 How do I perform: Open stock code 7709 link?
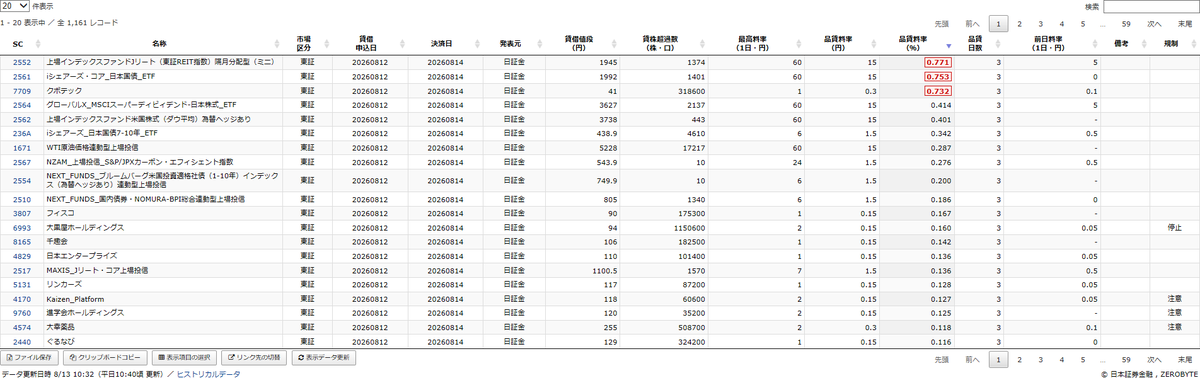click(x=22, y=91)
